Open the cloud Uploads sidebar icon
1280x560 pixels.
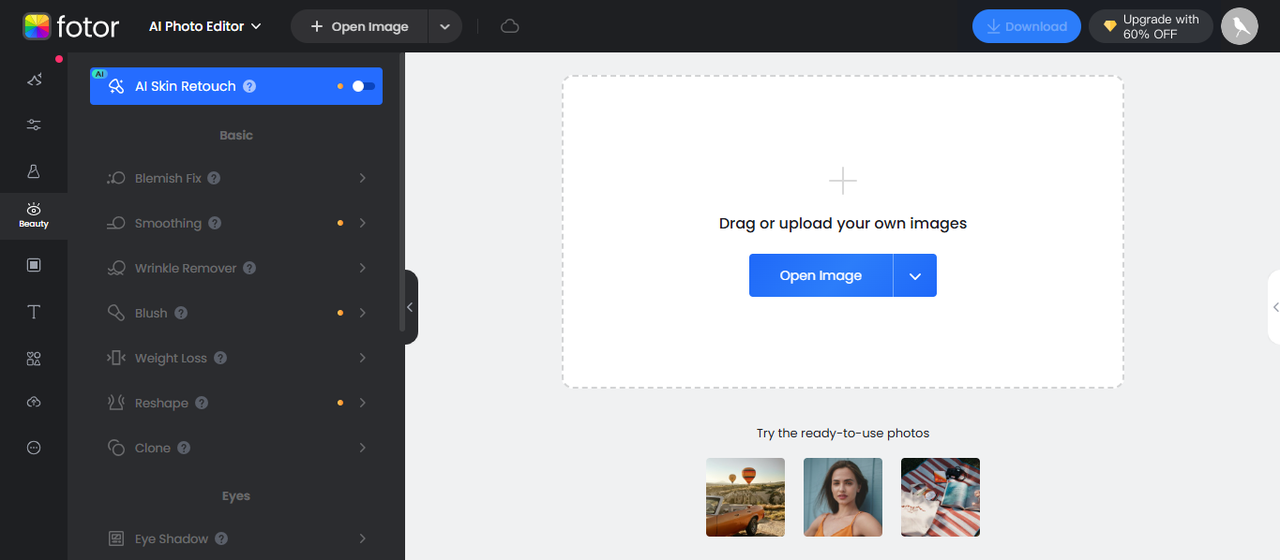[x=34, y=402]
